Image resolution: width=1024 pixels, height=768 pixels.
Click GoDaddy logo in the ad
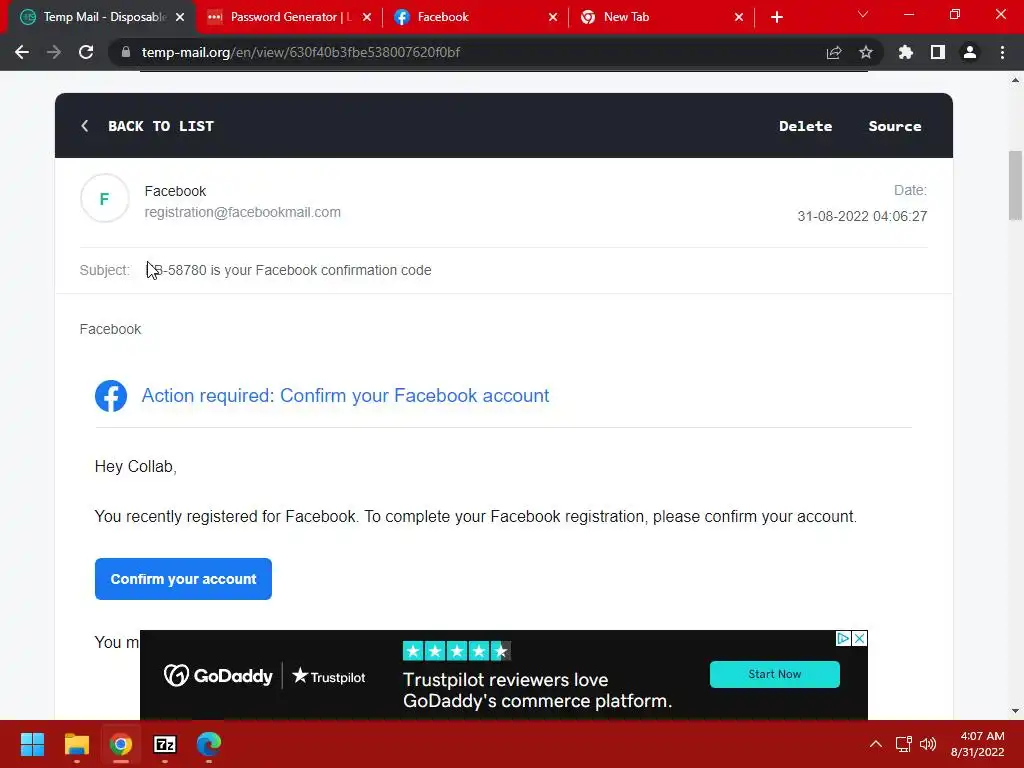218,675
